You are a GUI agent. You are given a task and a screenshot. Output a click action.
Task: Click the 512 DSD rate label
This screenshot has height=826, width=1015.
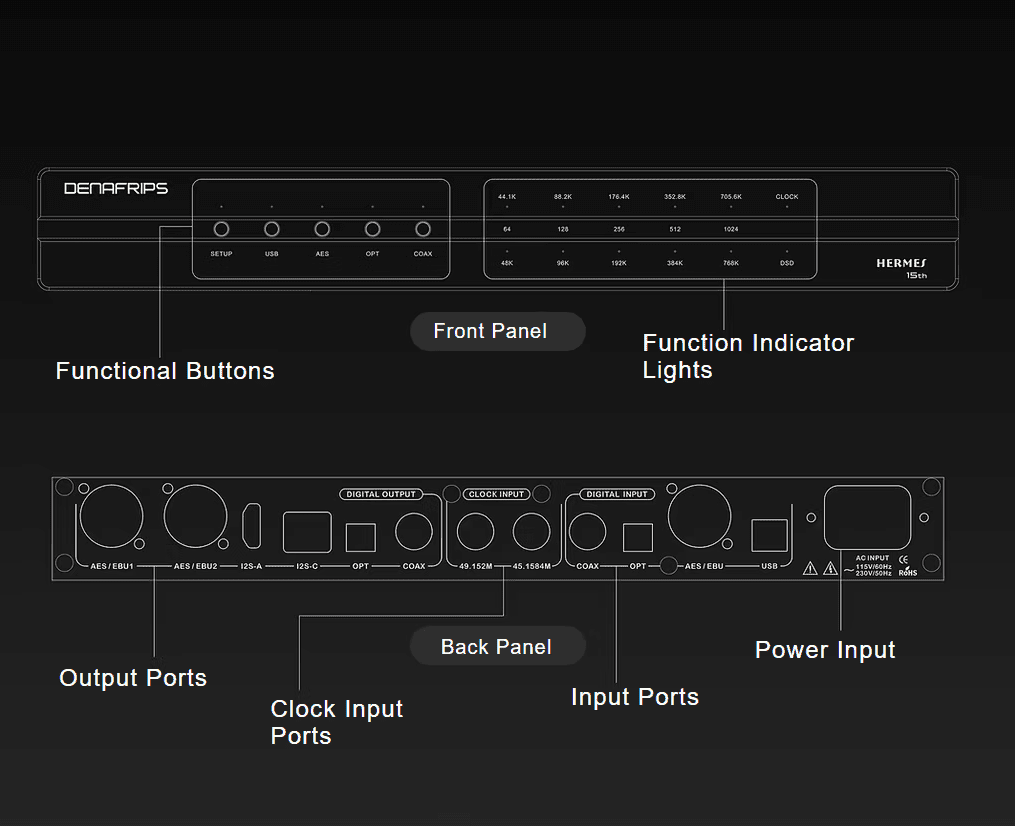[x=675, y=229]
